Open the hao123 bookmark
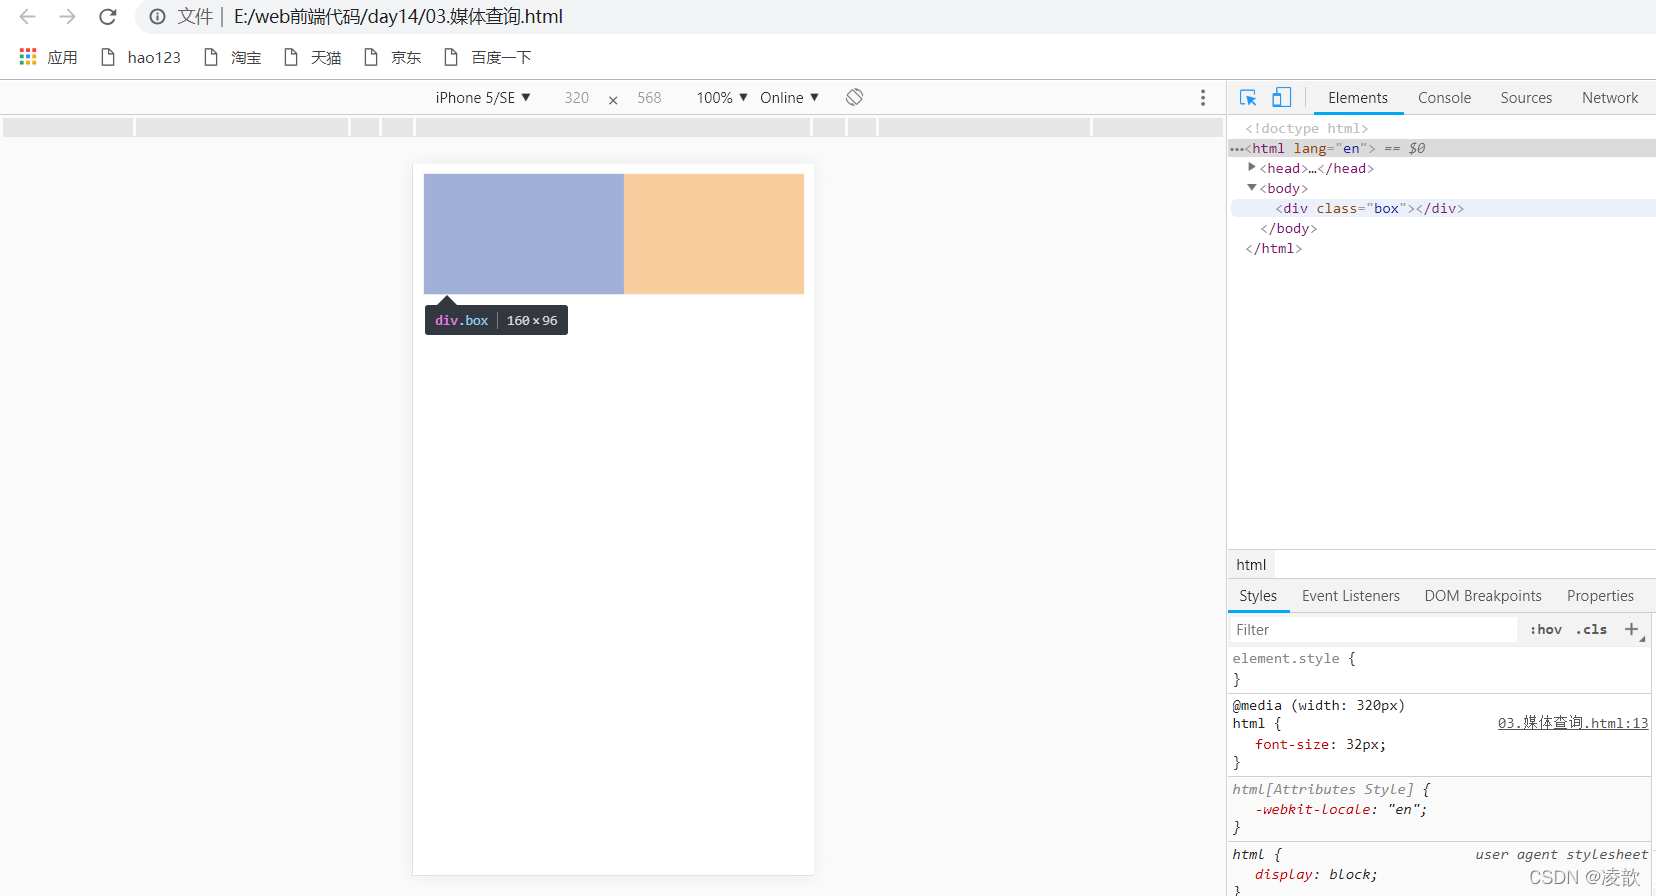The image size is (1656, 896). click(141, 57)
